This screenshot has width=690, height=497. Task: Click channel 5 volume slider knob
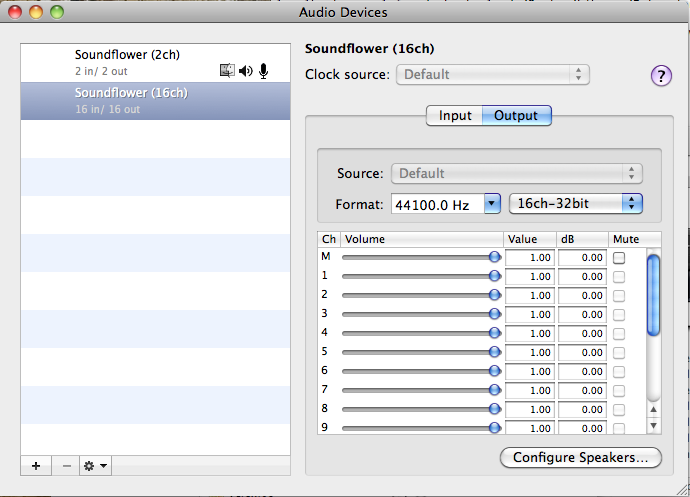[495, 352]
